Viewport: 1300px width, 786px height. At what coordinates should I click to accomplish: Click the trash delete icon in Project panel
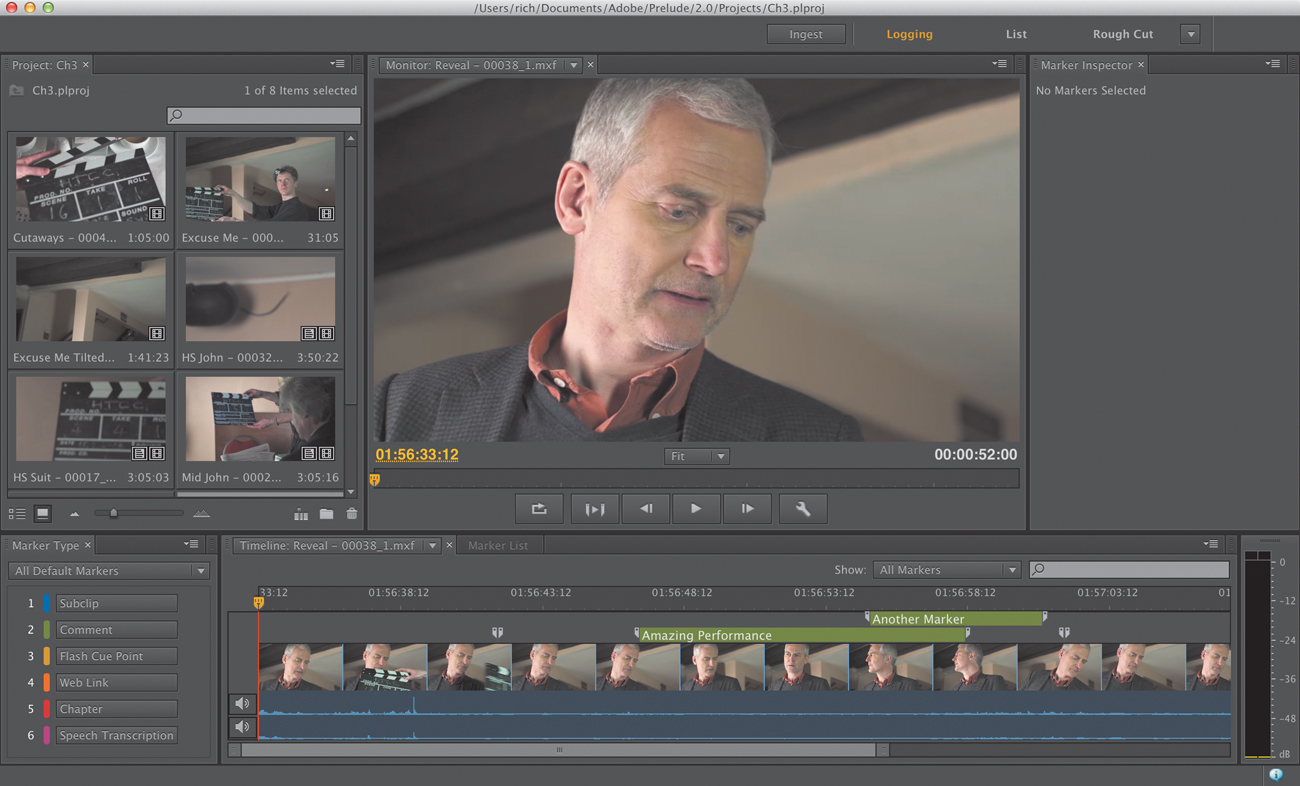tap(351, 514)
